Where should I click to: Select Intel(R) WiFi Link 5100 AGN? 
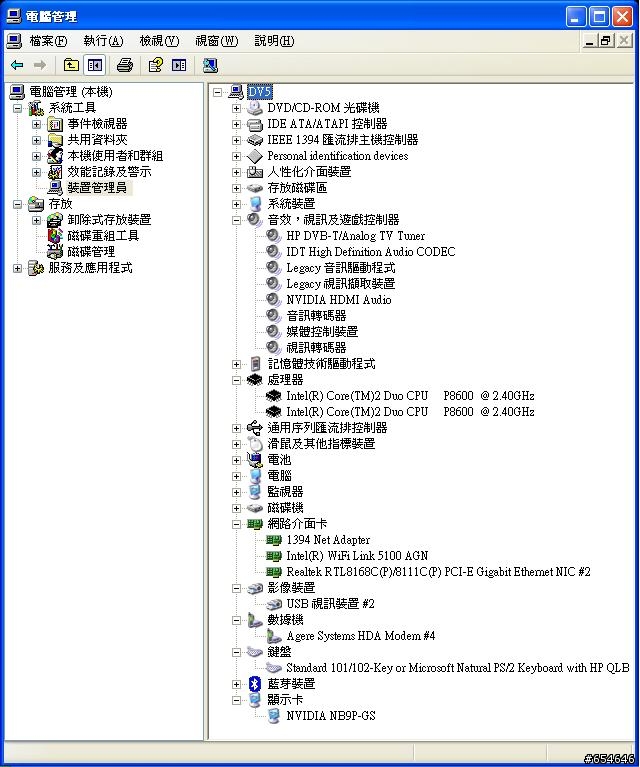coord(357,556)
